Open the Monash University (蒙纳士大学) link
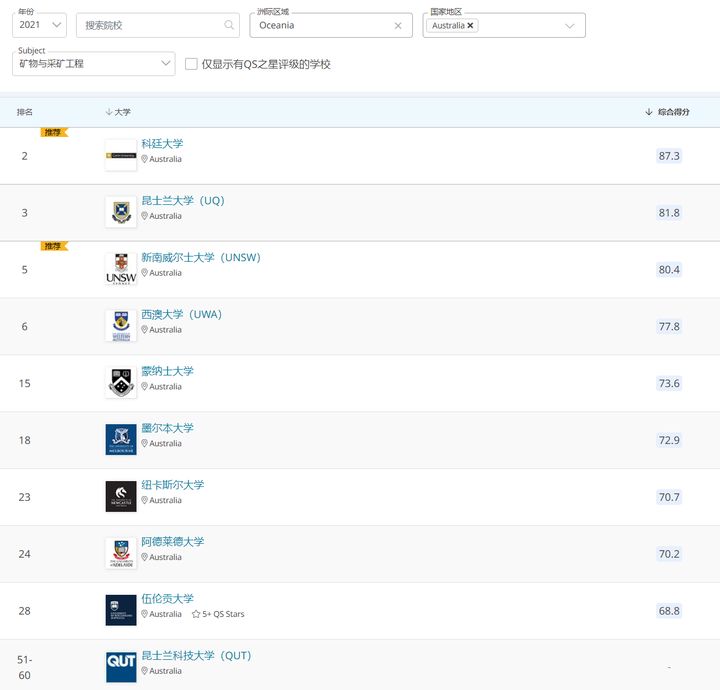720x690 pixels. tap(168, 371)
